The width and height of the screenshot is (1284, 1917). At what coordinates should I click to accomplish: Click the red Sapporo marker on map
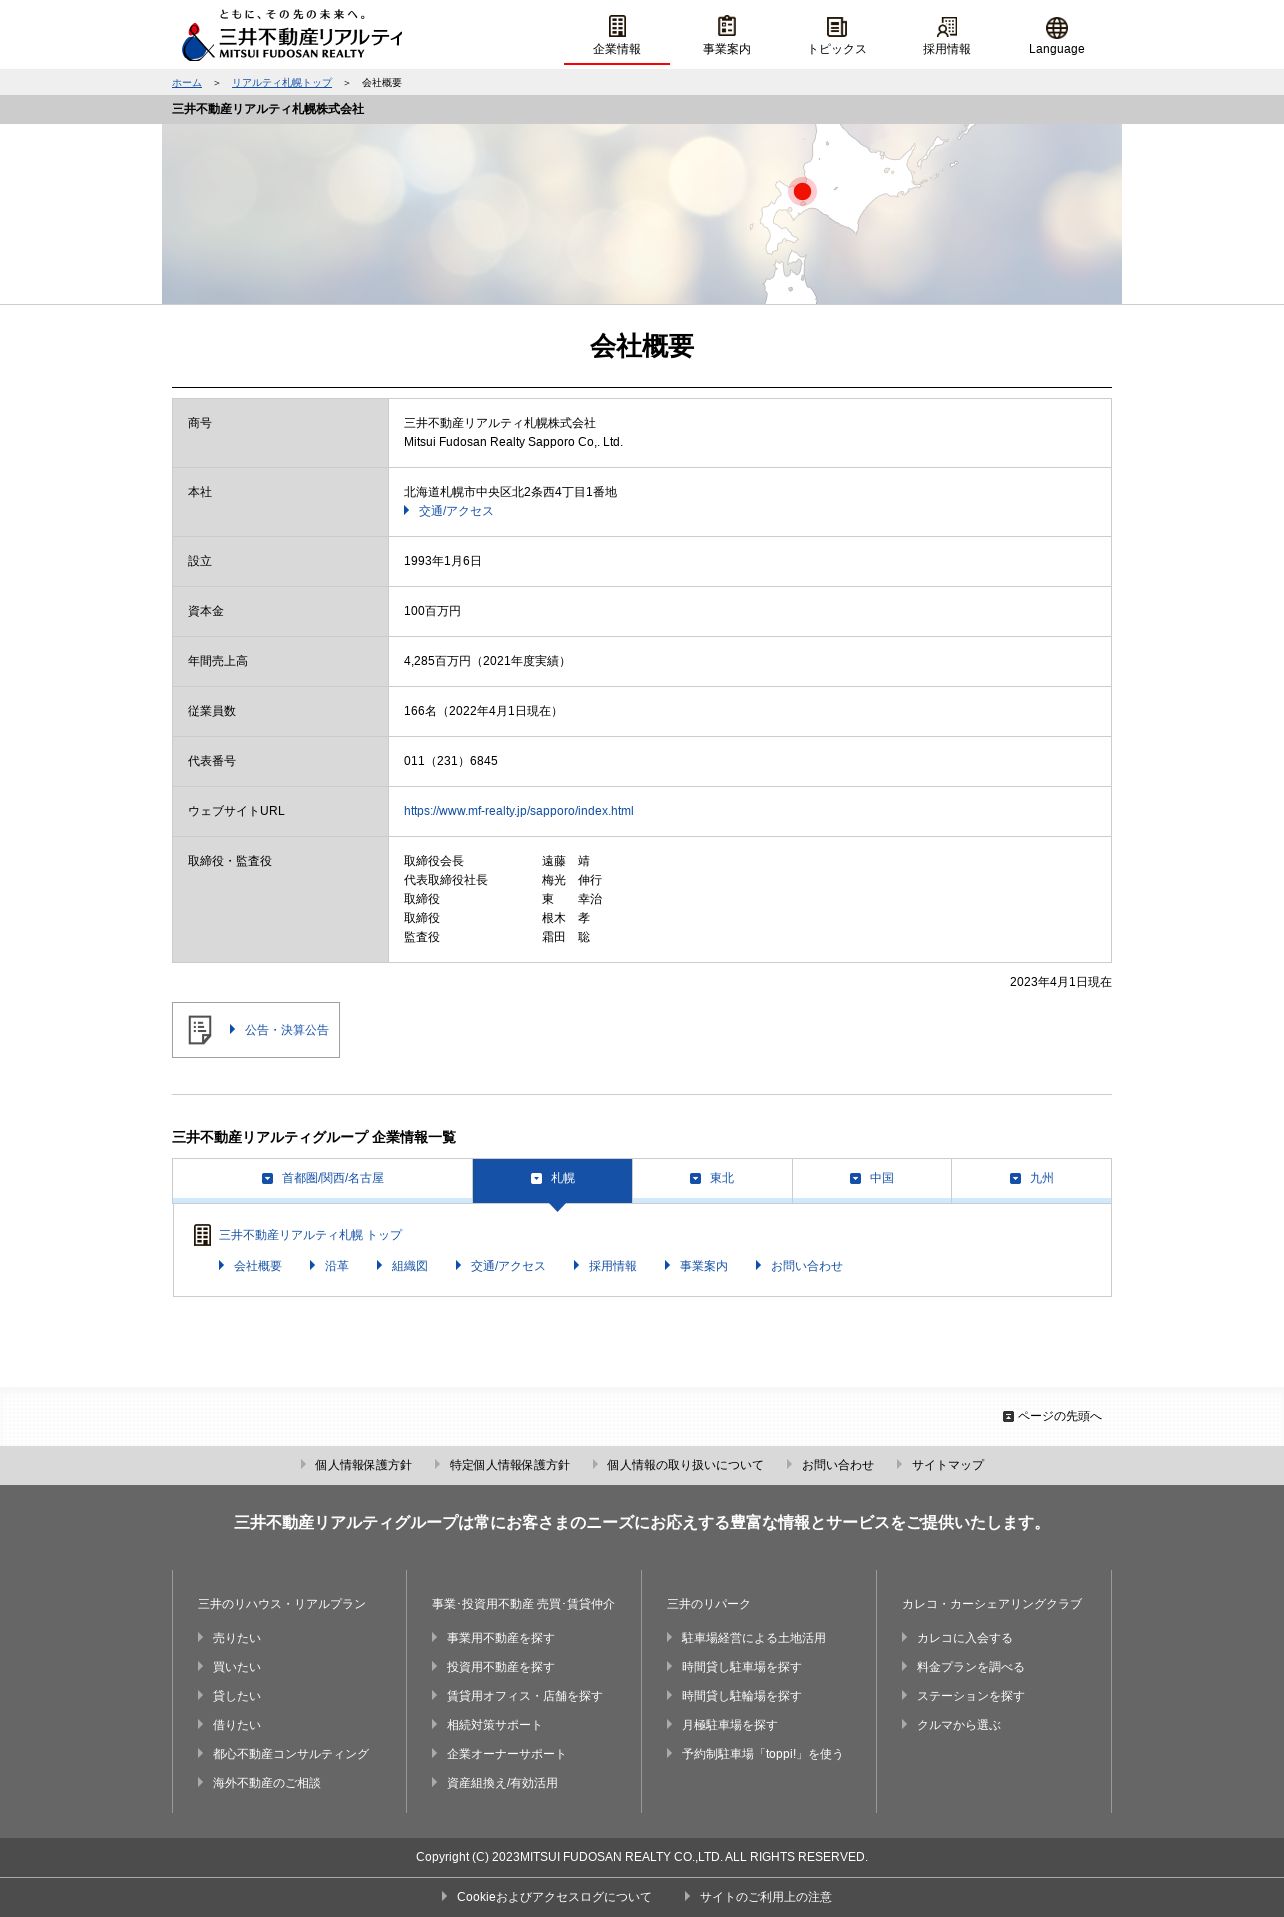pos(802,191)
